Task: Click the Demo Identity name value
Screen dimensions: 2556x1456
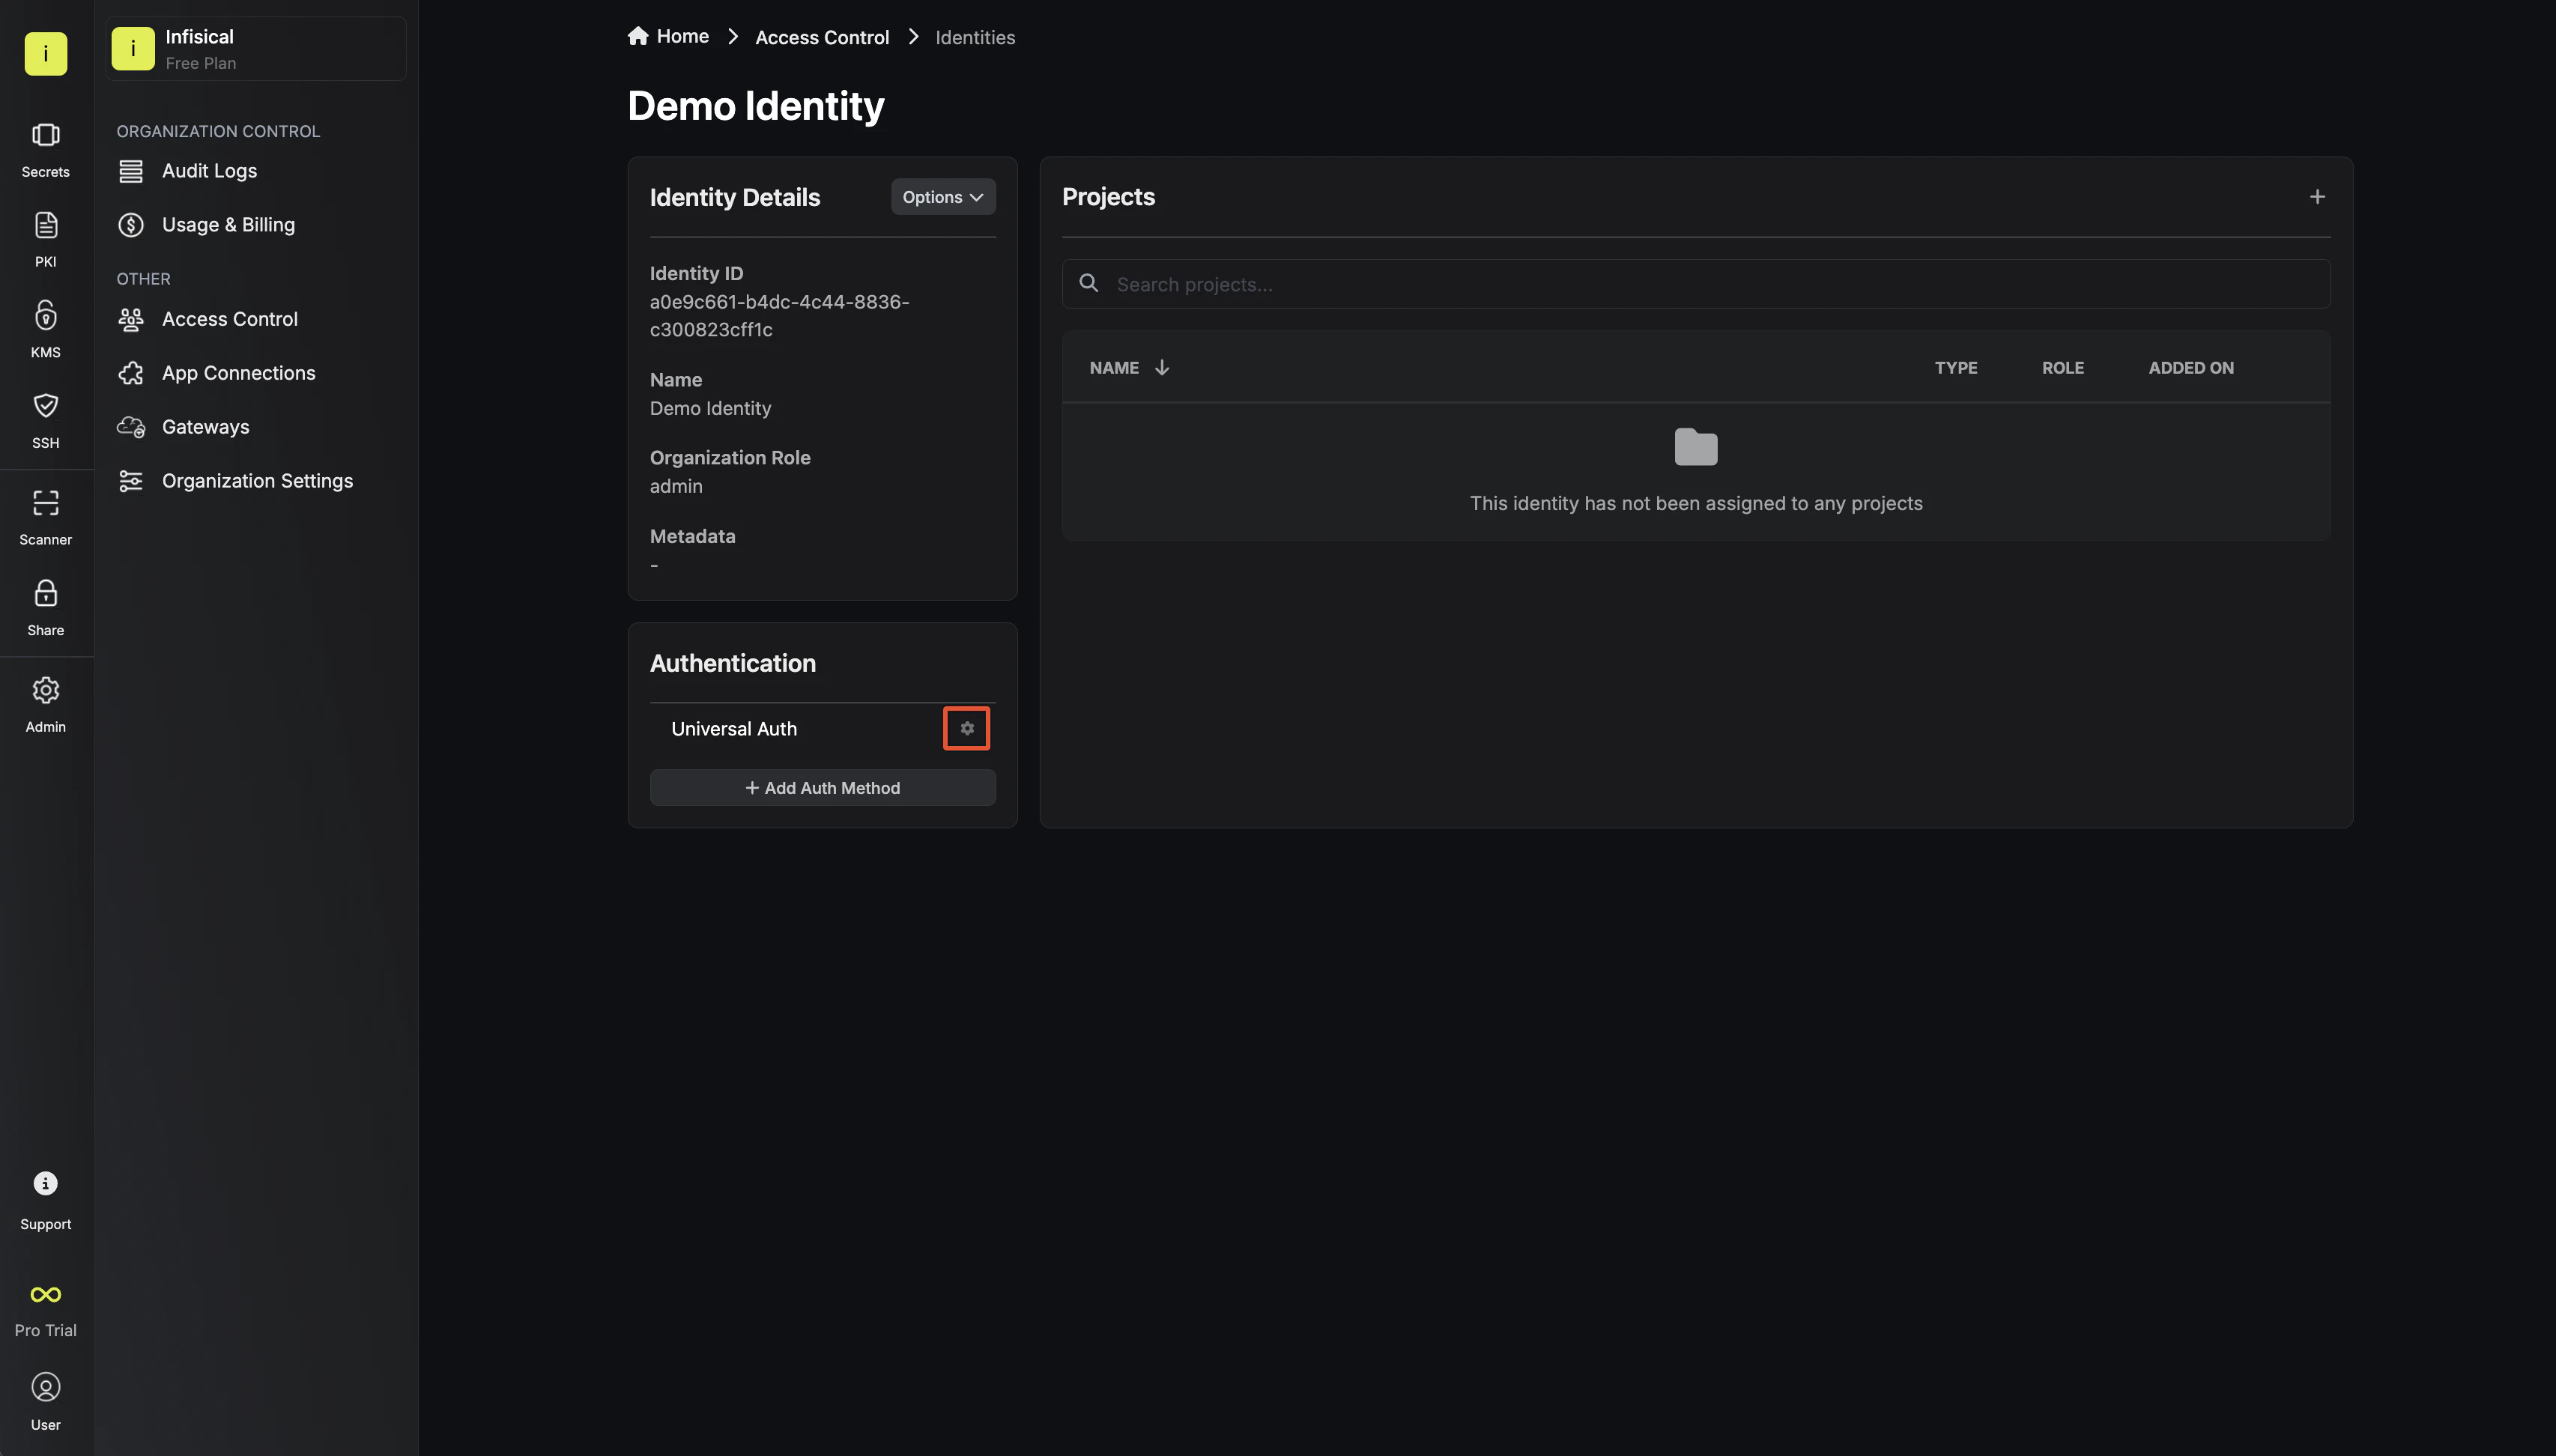Action: (x=710, y=409)
